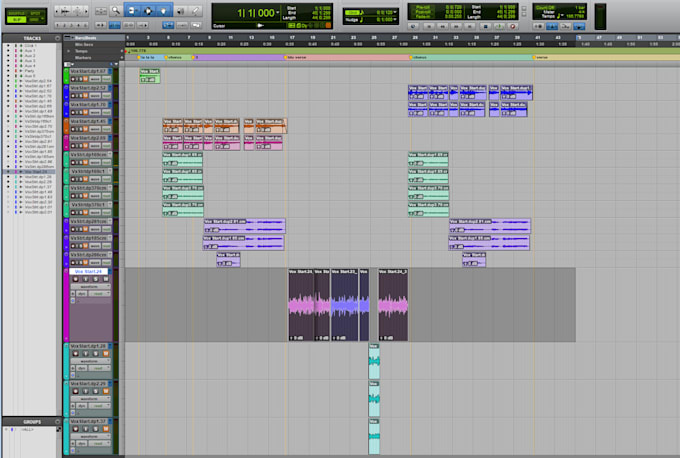Screen dimensions: 680x458
Task: Open the main counter format dropdown
Action: coord(278,12)
